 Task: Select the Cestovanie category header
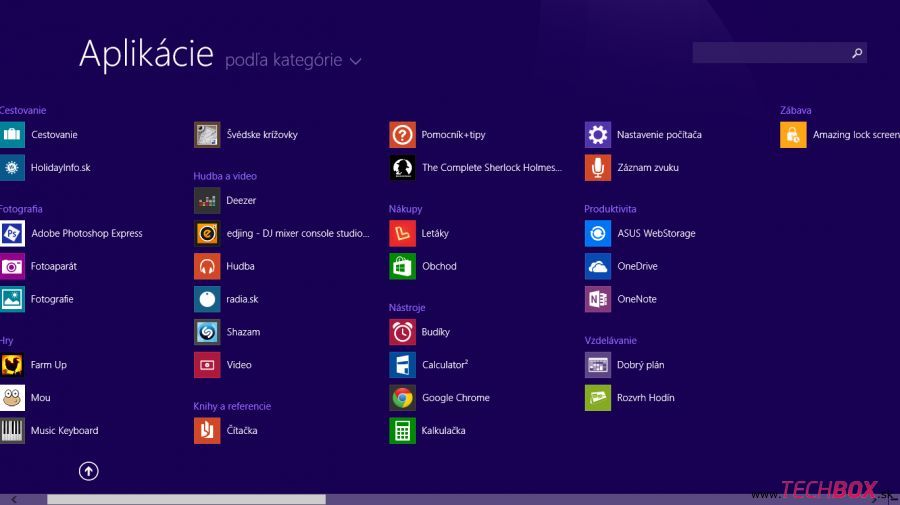23,110
